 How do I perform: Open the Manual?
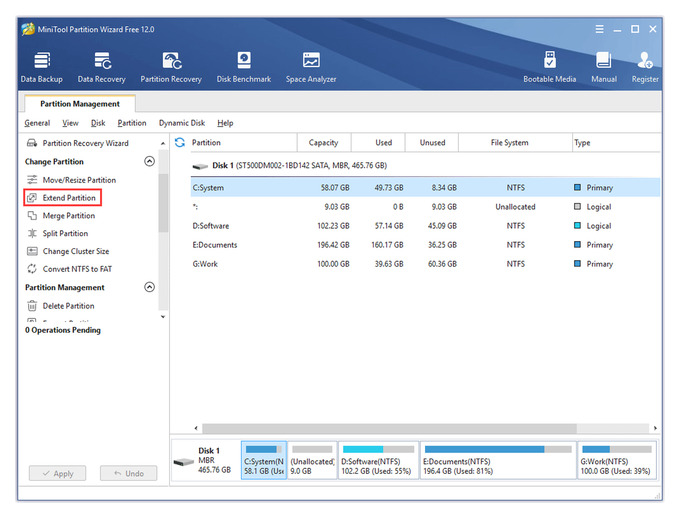[604, 67]
